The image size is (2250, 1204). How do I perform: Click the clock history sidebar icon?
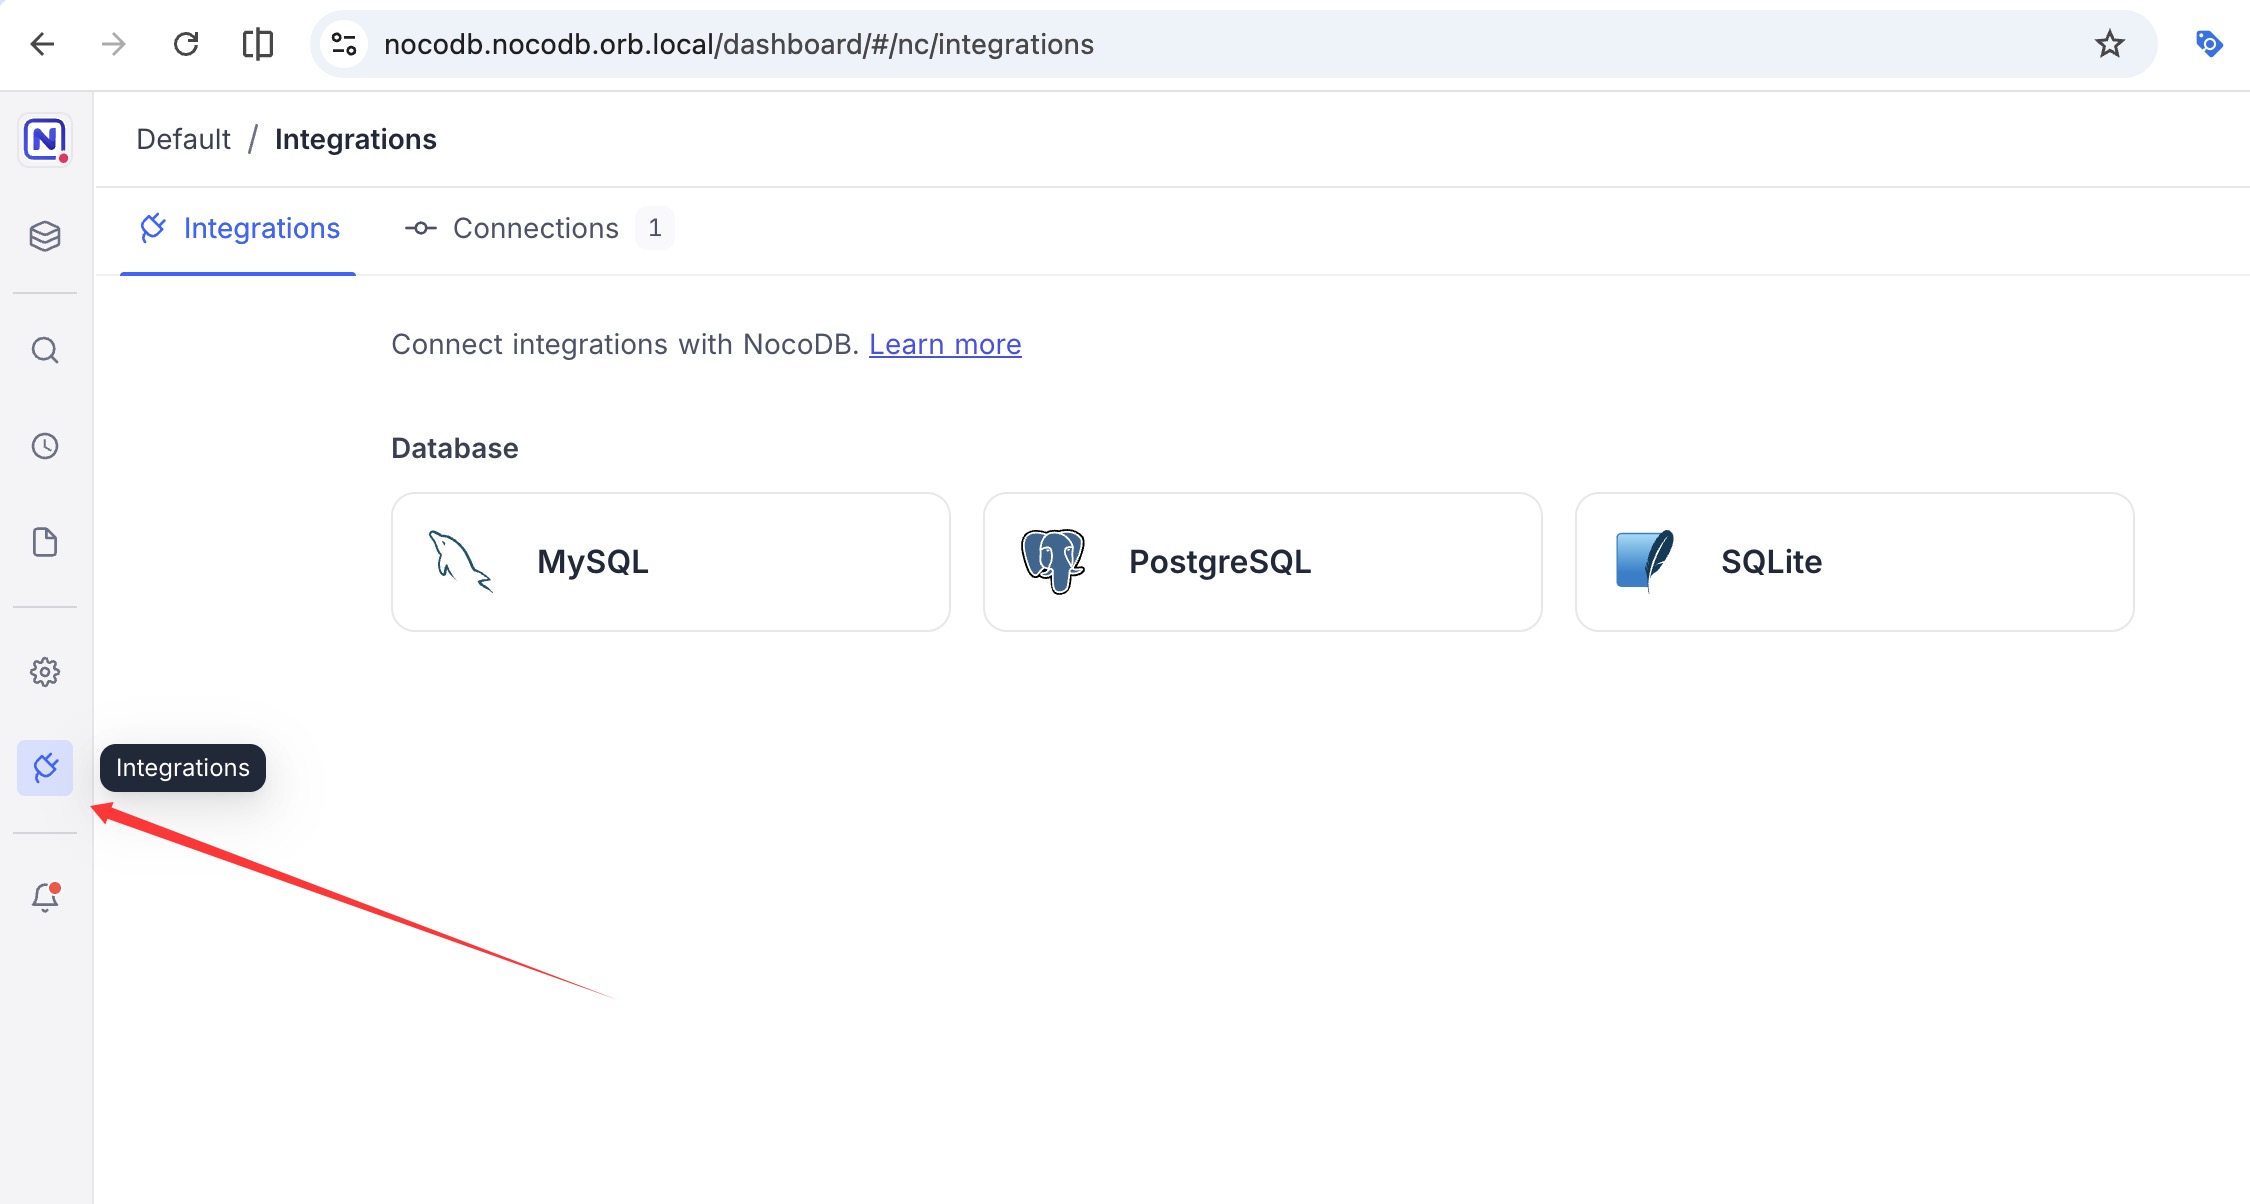tap(45, 446)
